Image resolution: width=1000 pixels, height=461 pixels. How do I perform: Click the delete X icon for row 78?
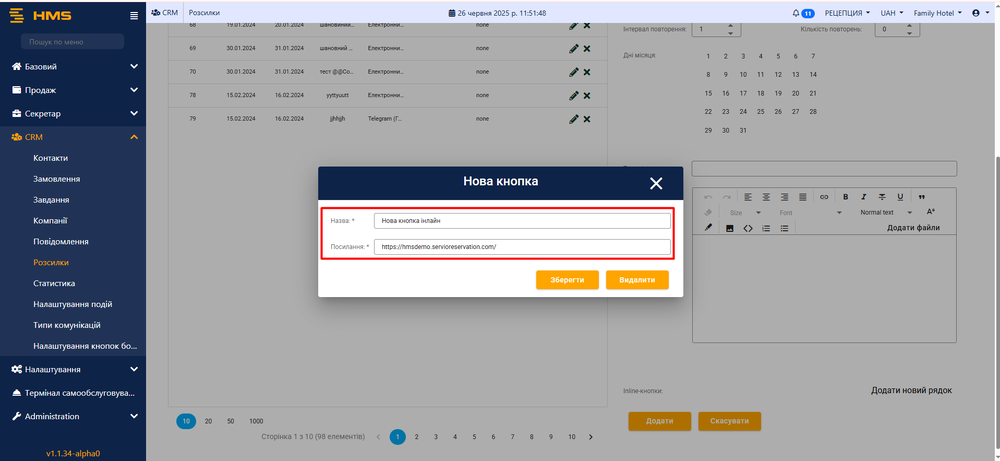(587, 95)
